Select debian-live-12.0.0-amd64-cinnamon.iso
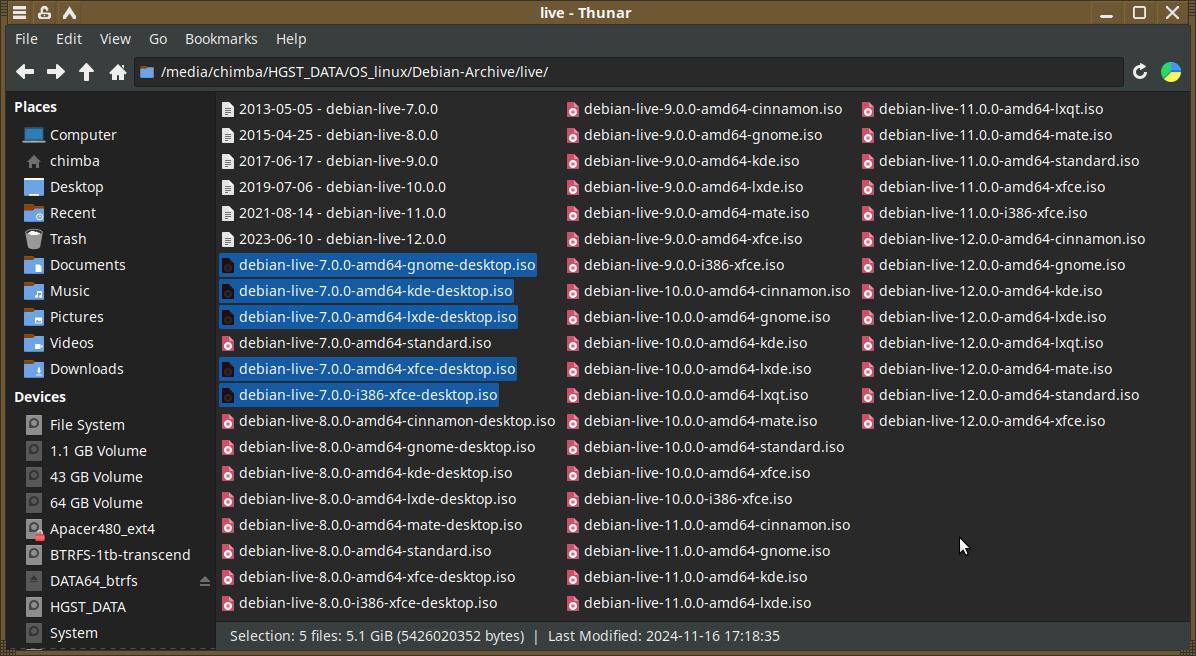The height and width of the screenshot is (656, 1196). click(1003, 239)
